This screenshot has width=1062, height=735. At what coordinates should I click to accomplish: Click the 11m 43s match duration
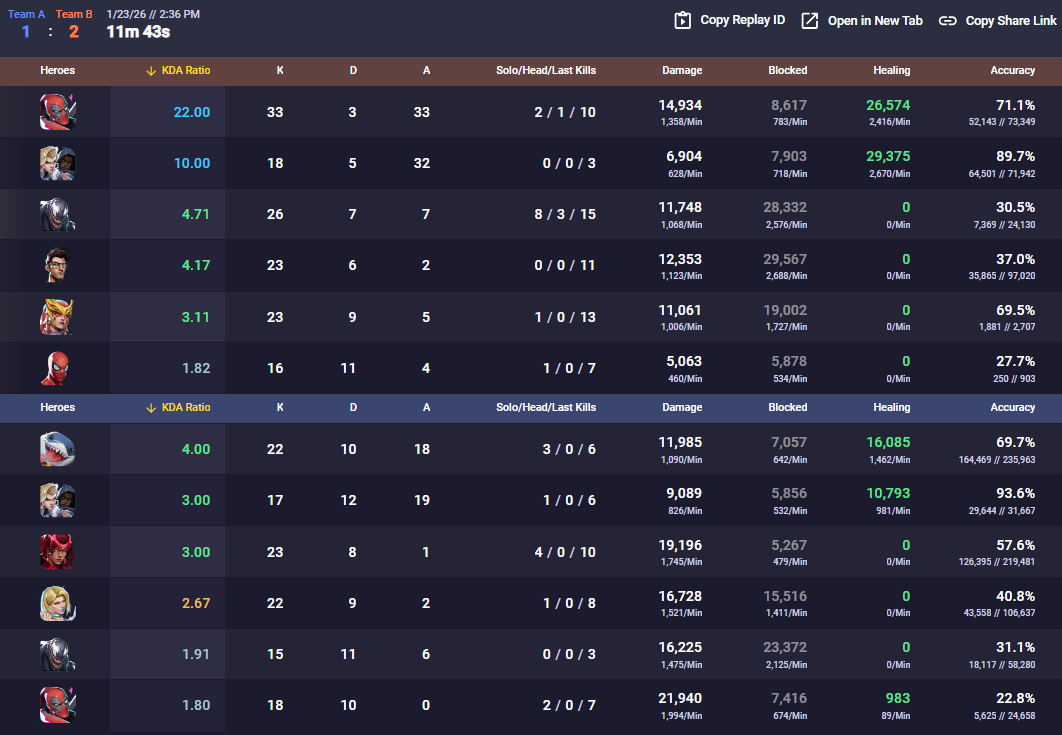pyautogui.click(x=138, y=32)
